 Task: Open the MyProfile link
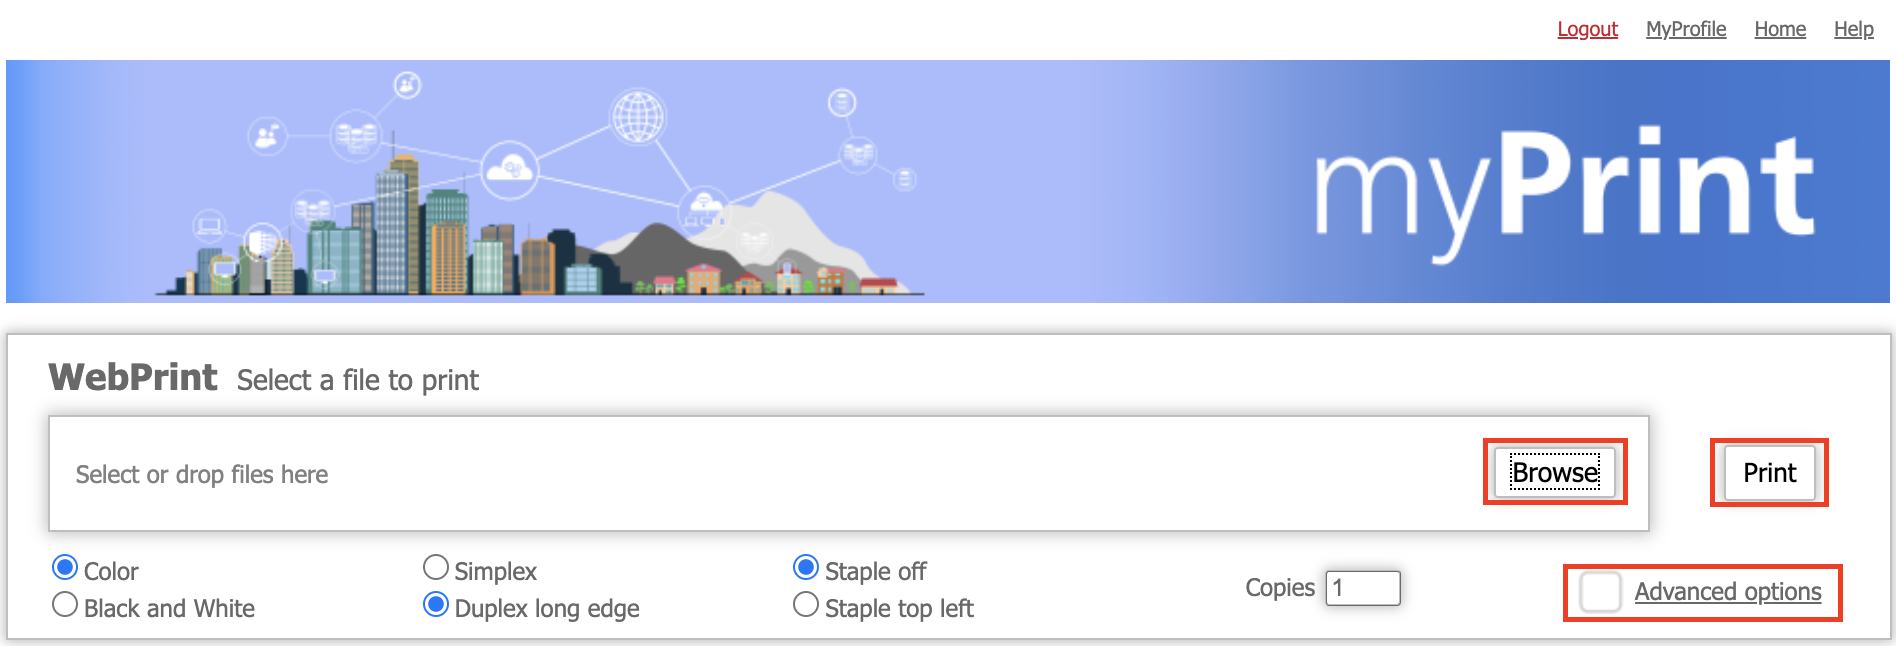click(1686, 29)
